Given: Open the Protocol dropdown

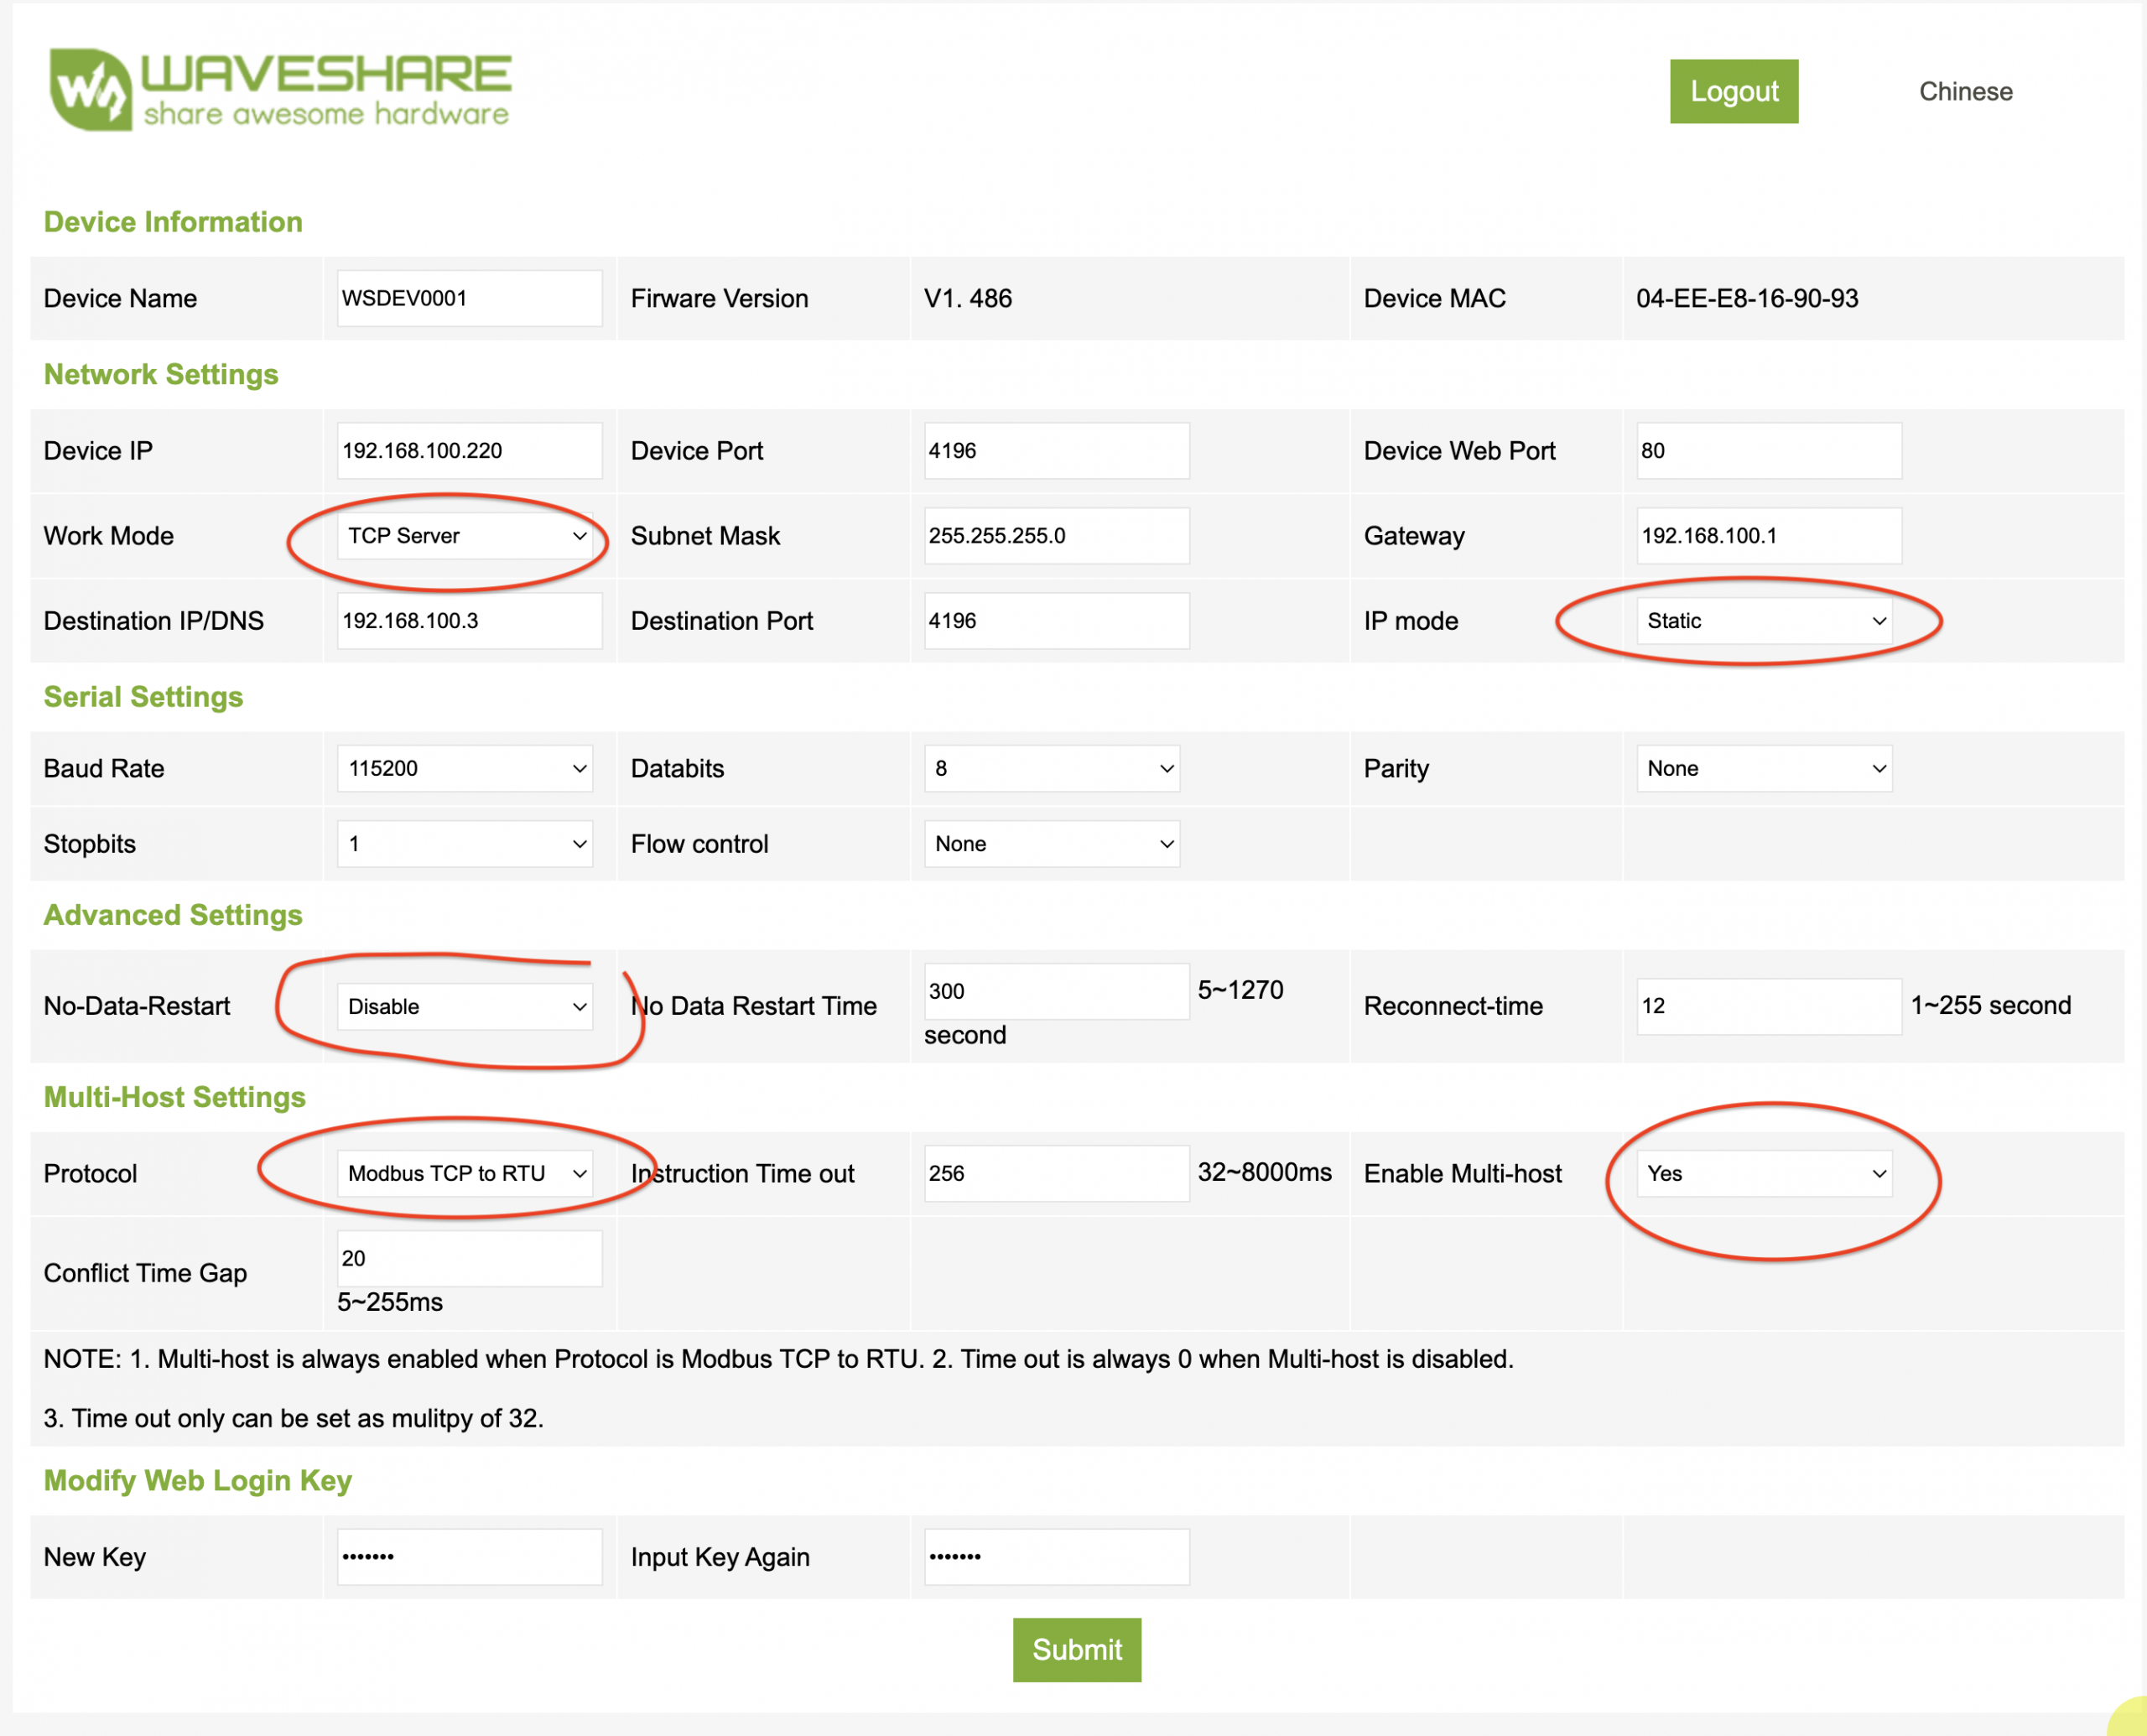Looking at the screenshot, I should tap(465, 1173).
